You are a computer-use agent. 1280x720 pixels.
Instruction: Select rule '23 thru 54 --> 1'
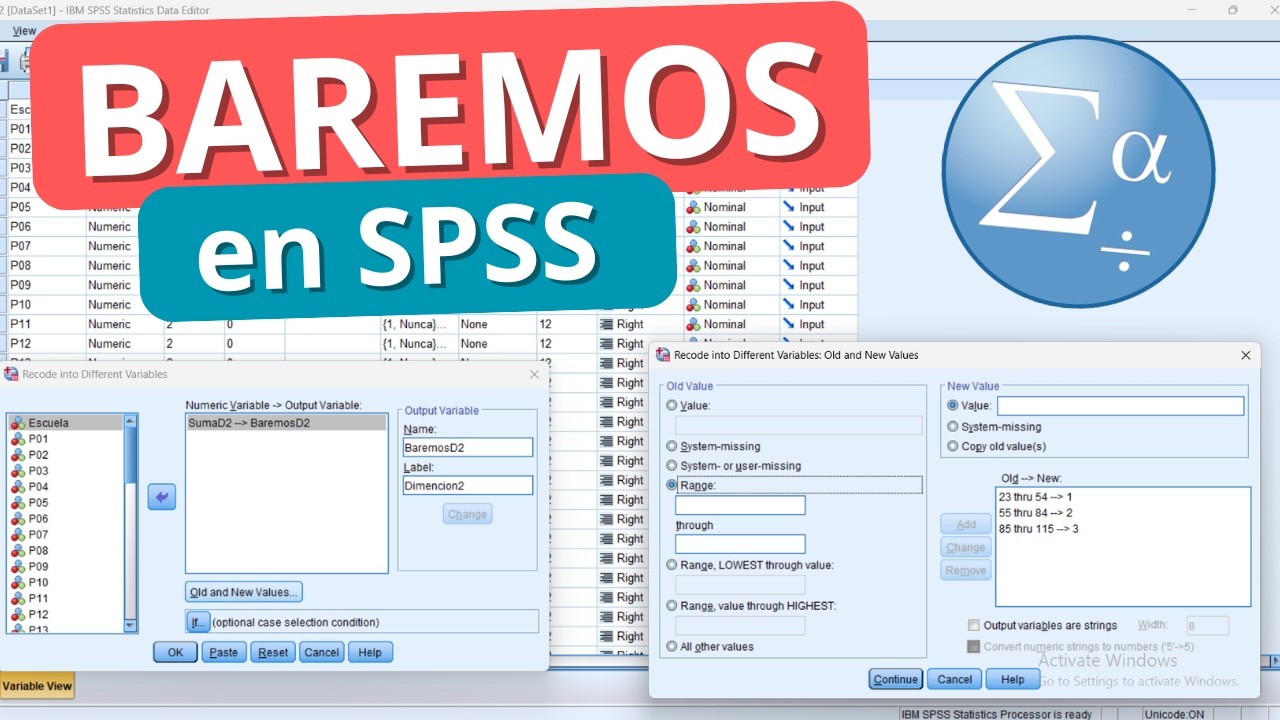(1035, 496)
